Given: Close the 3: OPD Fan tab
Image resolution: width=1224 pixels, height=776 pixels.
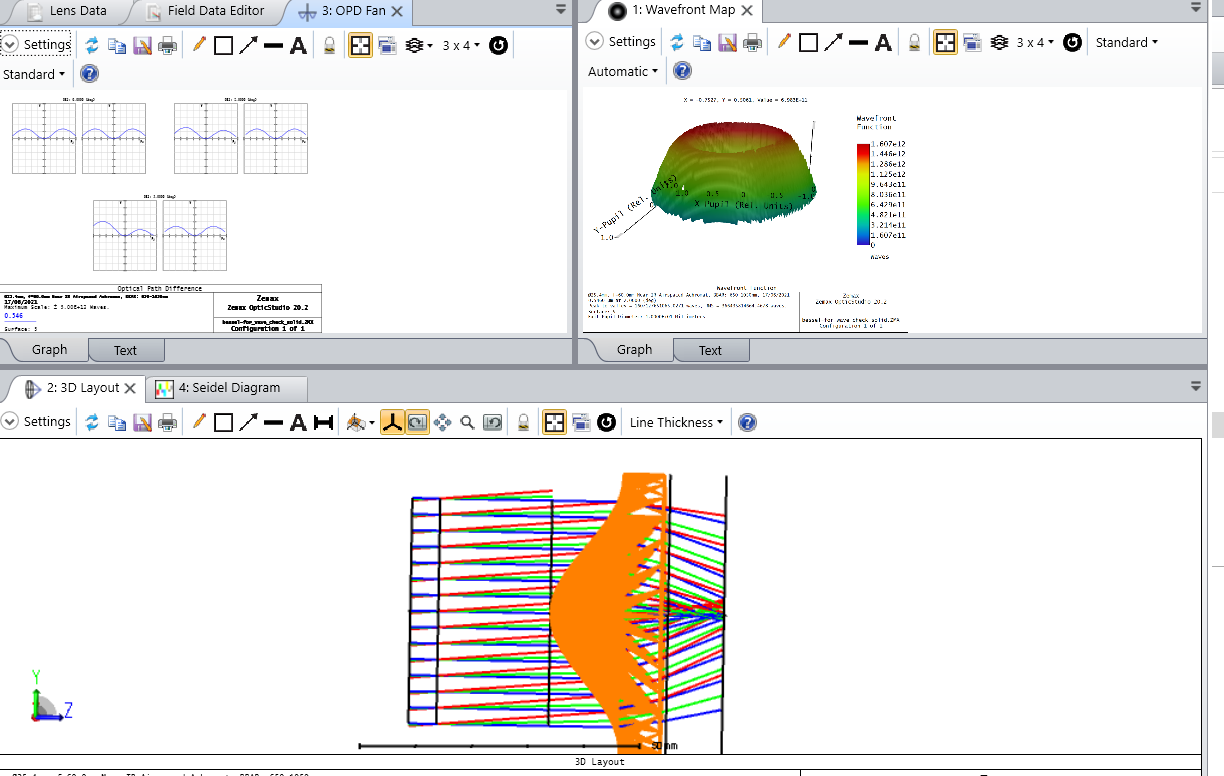Looking at the screenshot, I should pos(397,11).
